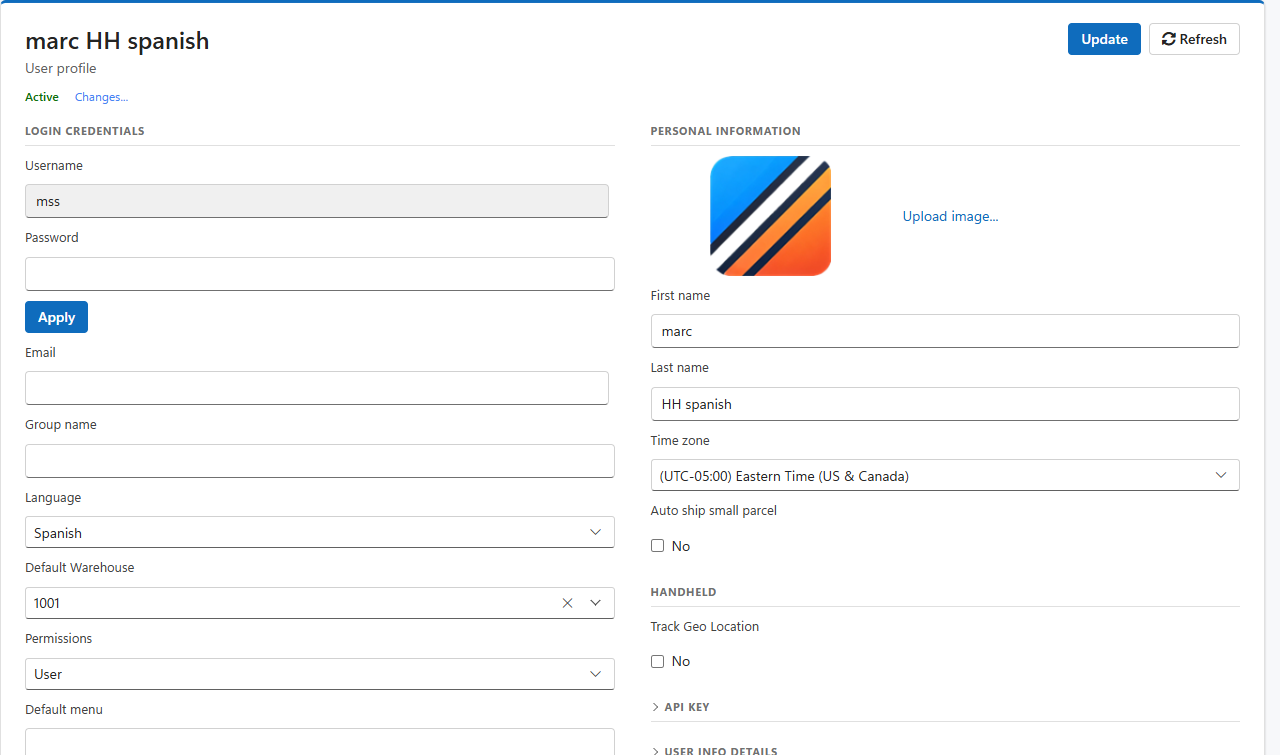Click the Upload image... link
This screenshot has height=755, width=1280.
[950, 216]
